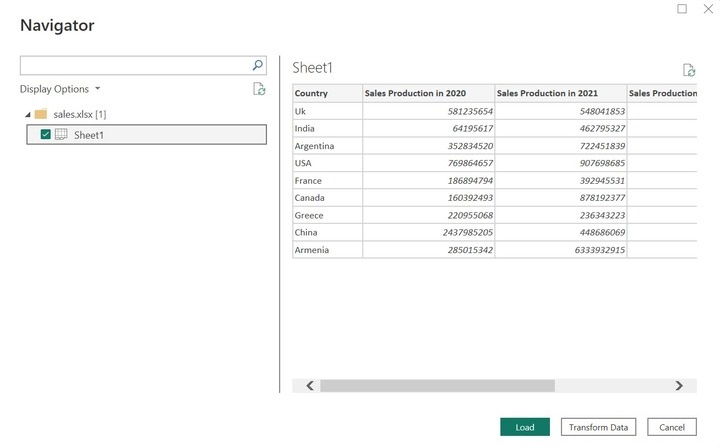
Task: Click the value 64195617
Action: coord(472,129)
